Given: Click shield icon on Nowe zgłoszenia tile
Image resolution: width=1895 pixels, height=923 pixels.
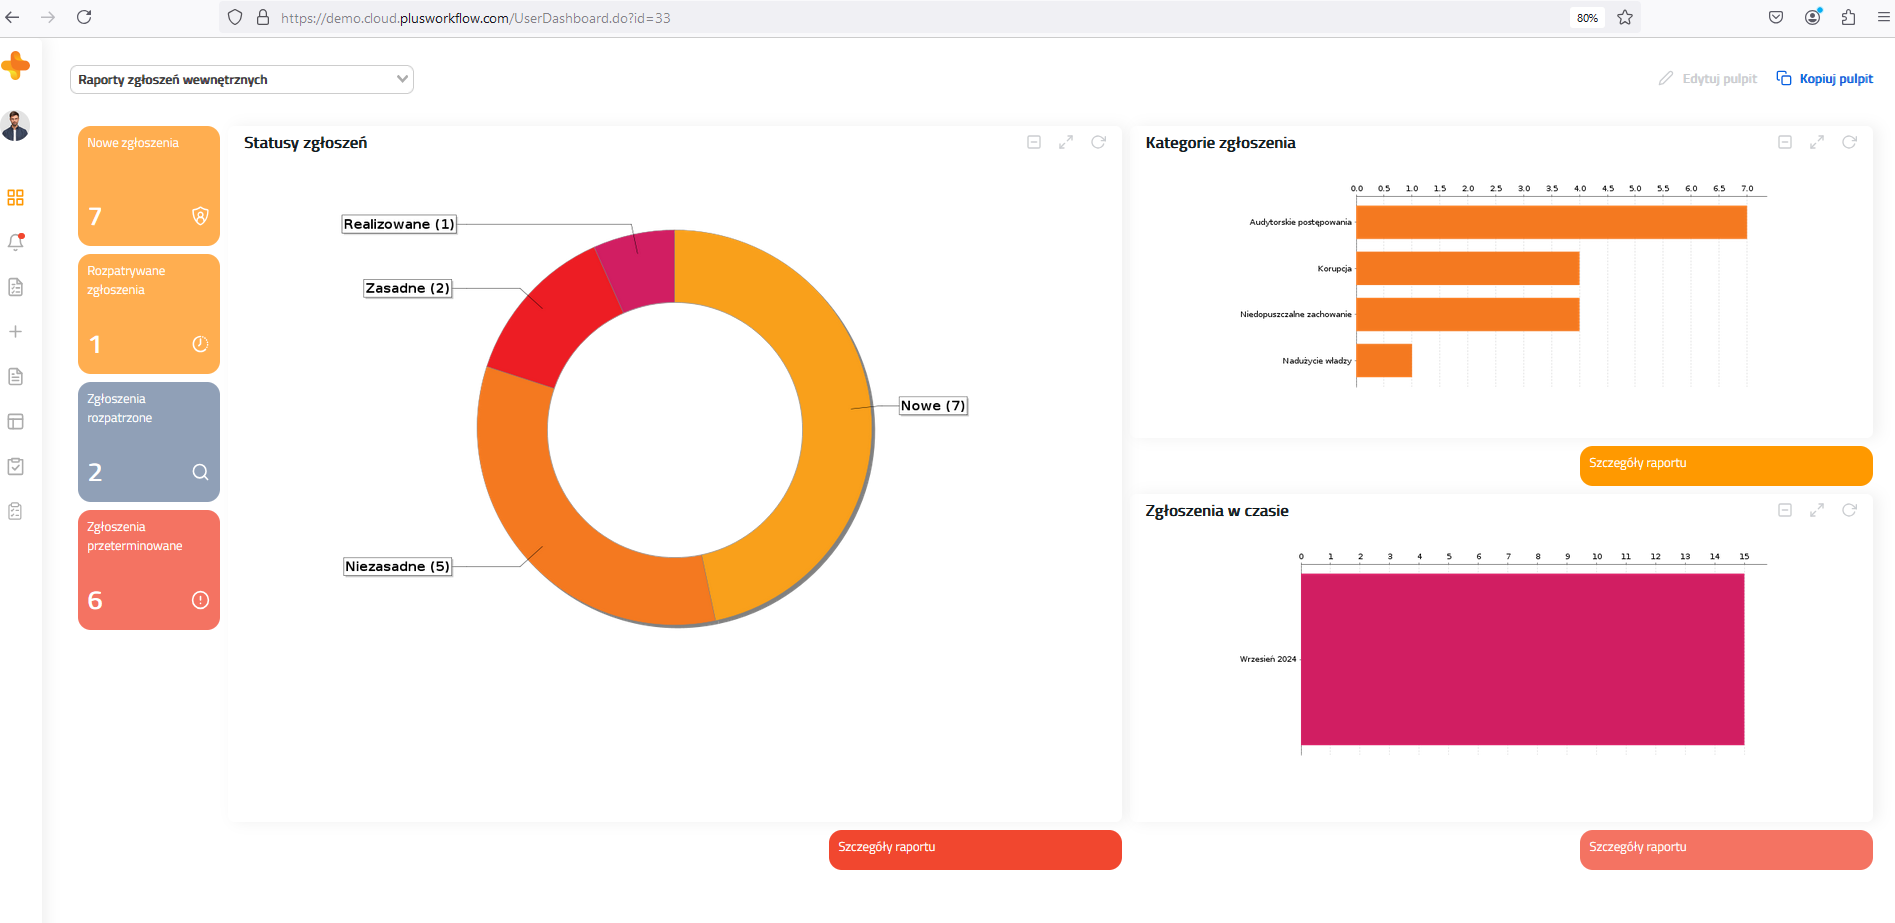Looking at the screenshot, I should [200, 216].
